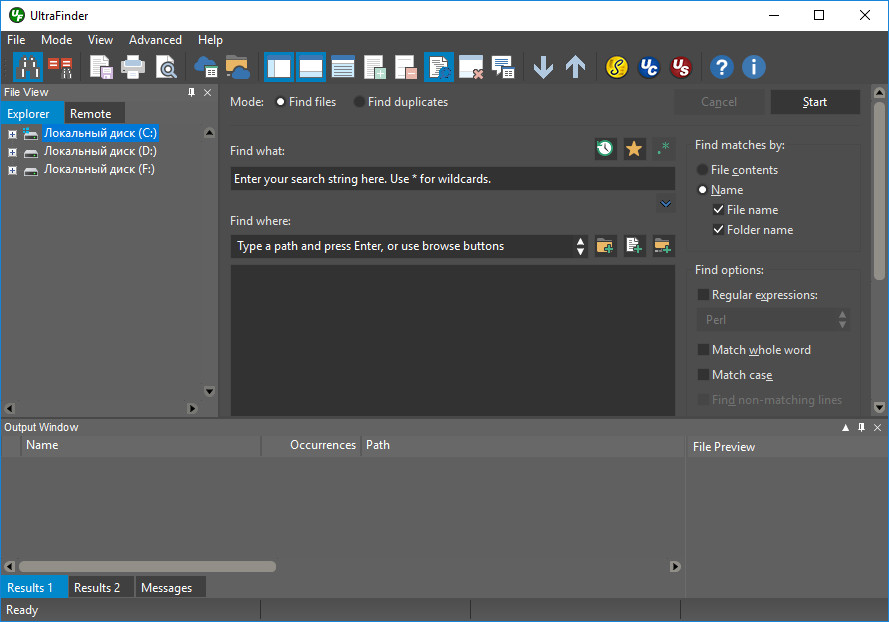
Task: Click the speech bubble list toolbar icon
Action: pyautogui.click(x=503, y=67)
